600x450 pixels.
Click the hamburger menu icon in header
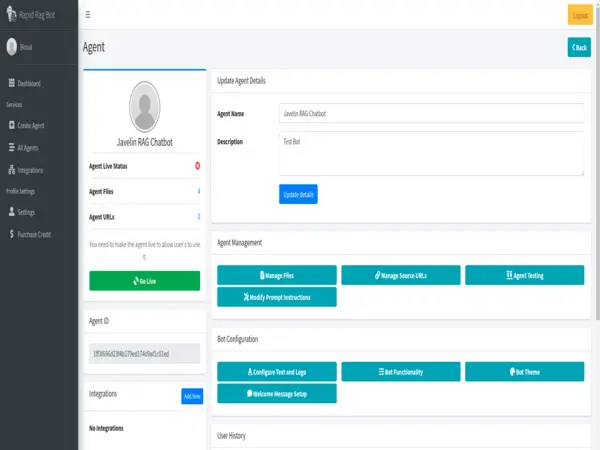pyautogui.click(x=88, y=15)
